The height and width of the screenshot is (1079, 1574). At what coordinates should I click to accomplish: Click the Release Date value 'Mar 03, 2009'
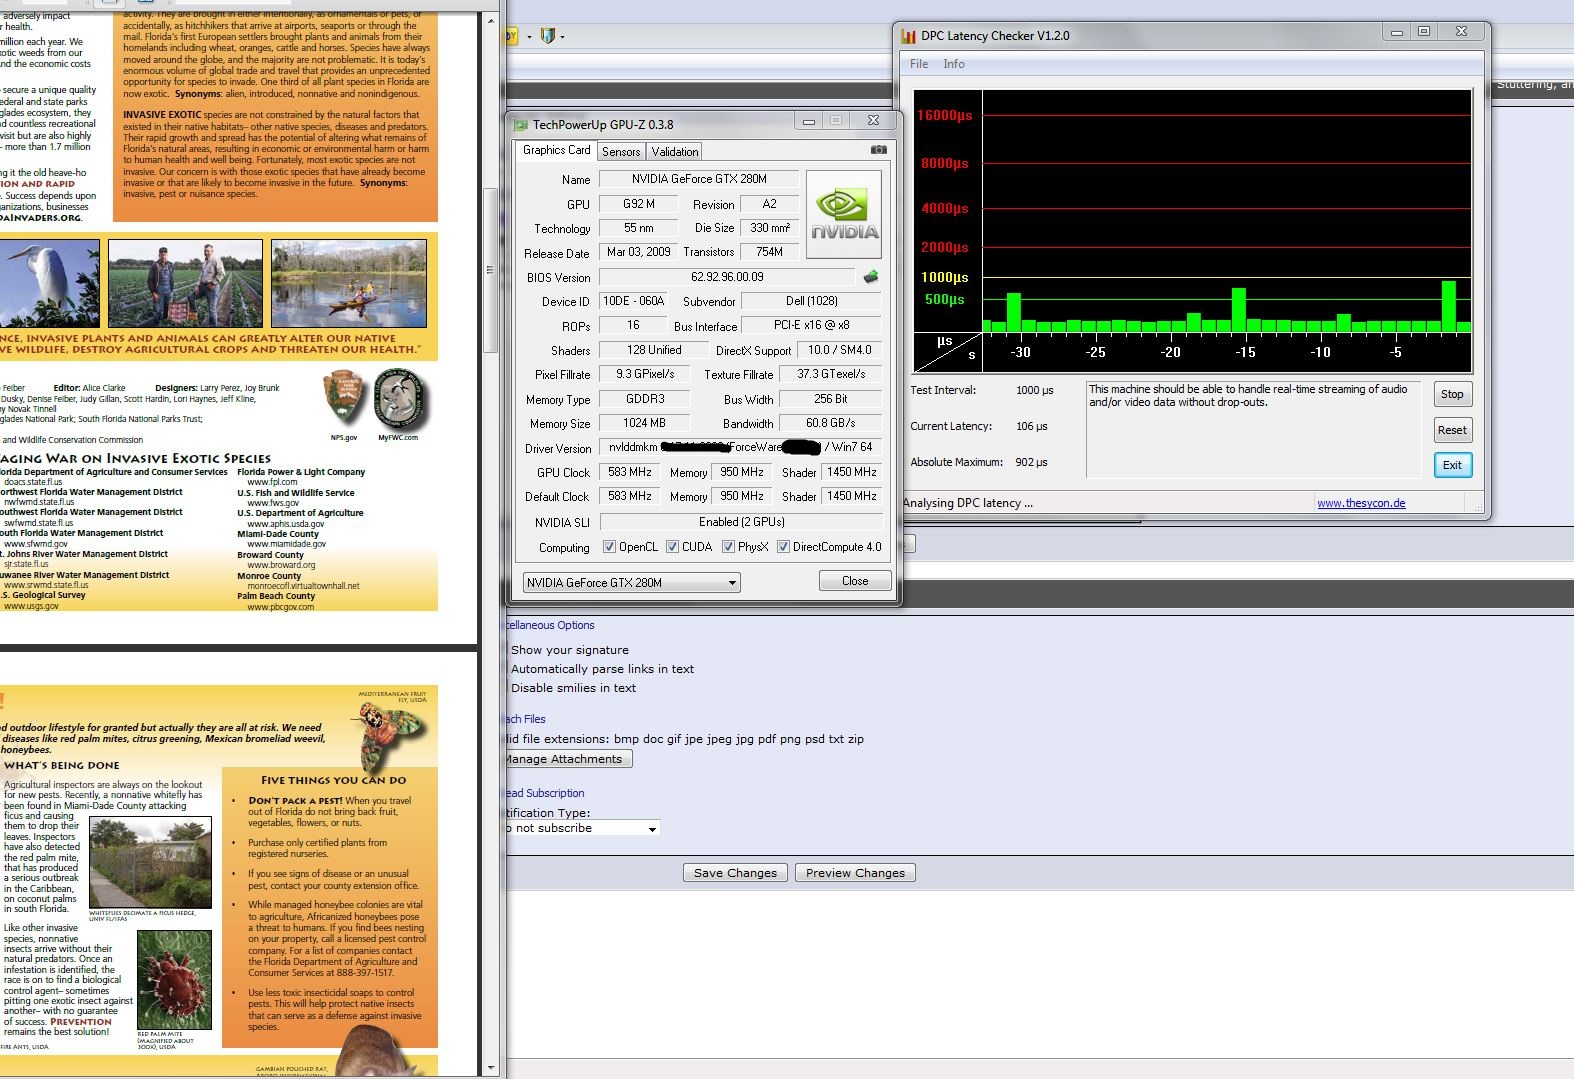click(x=639, y=252)
